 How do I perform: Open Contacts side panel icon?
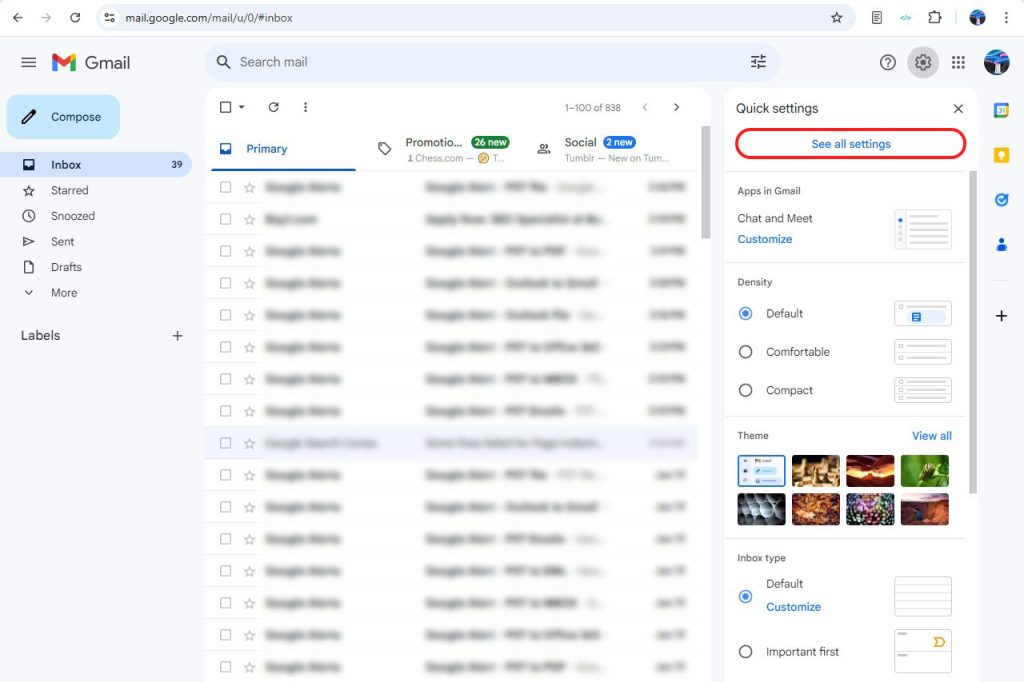[x=1001, y=245]
